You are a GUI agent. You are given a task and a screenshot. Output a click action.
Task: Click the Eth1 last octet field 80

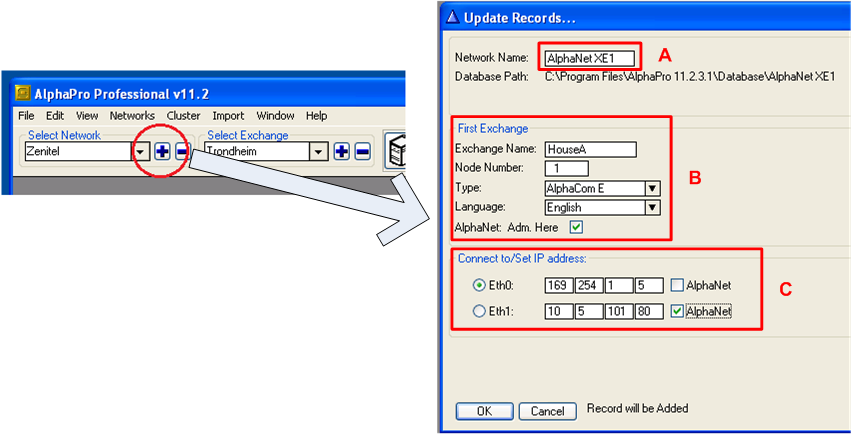[649, 311]
